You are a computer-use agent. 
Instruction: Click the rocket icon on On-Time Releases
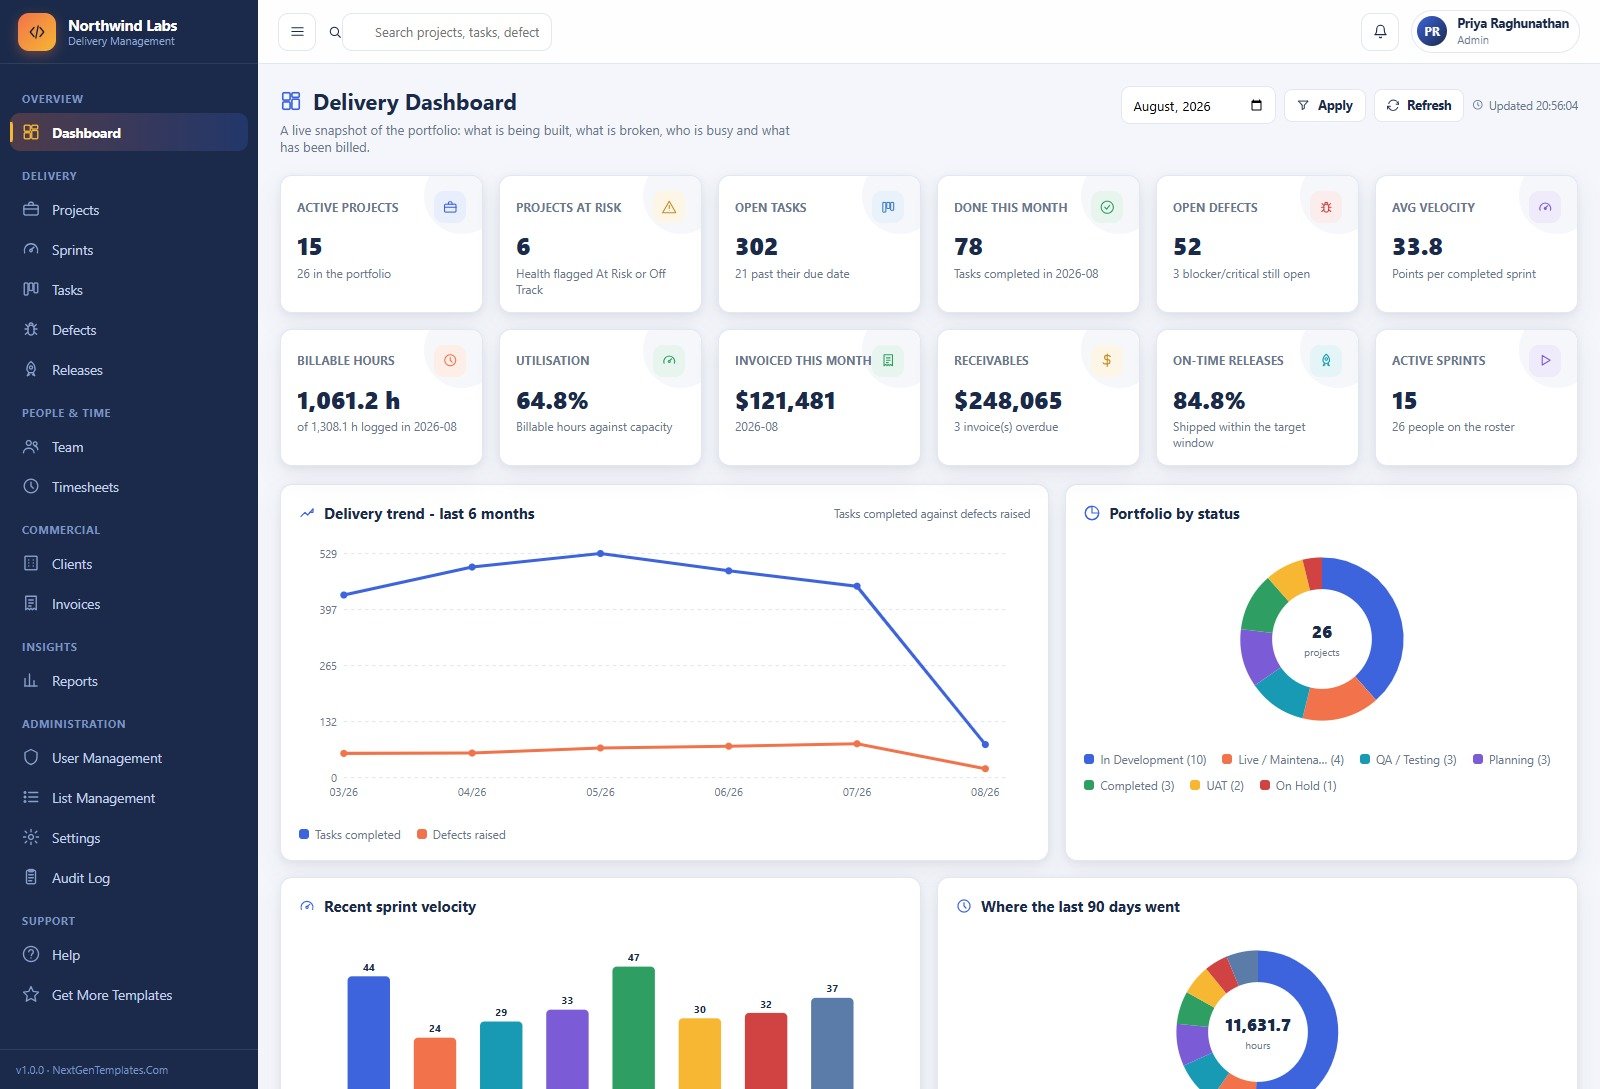point(1326,360)
